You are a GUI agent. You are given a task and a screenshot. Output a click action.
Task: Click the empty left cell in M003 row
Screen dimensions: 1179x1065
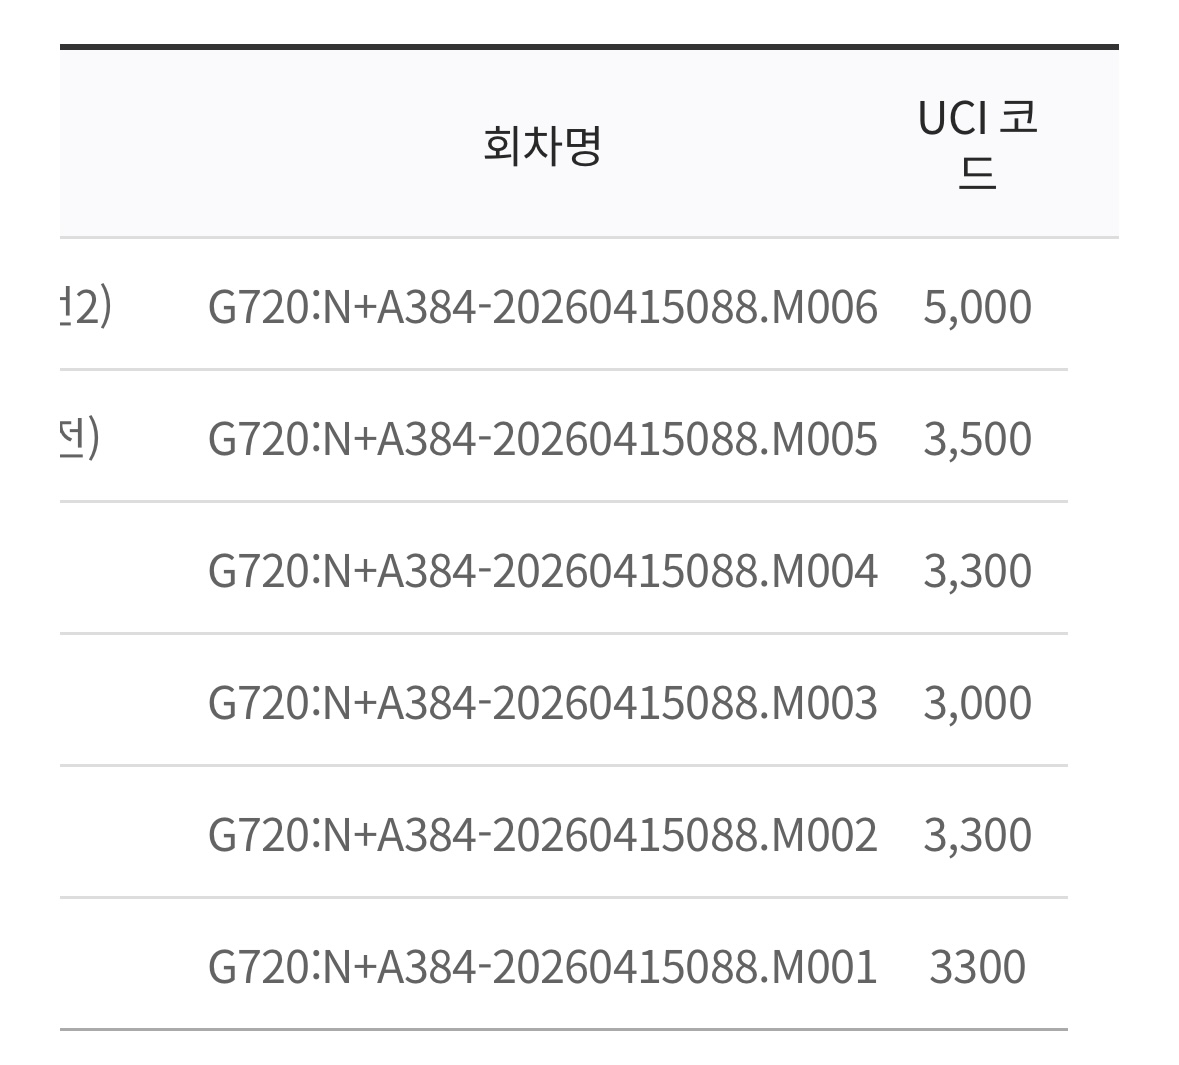[120, 703]
